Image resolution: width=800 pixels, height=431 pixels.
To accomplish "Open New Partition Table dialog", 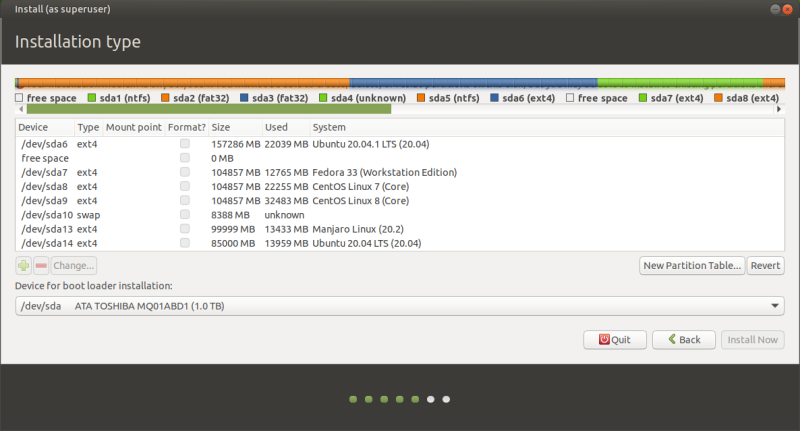I will (692, 265).
